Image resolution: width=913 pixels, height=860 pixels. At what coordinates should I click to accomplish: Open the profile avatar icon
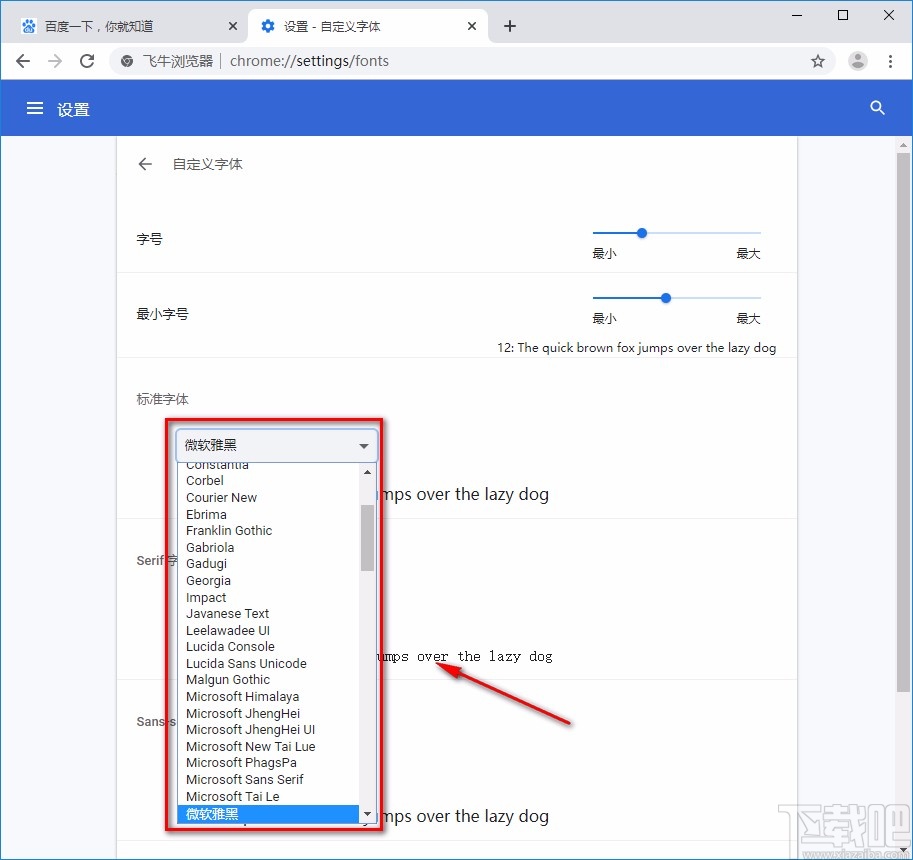click(857, 61)
